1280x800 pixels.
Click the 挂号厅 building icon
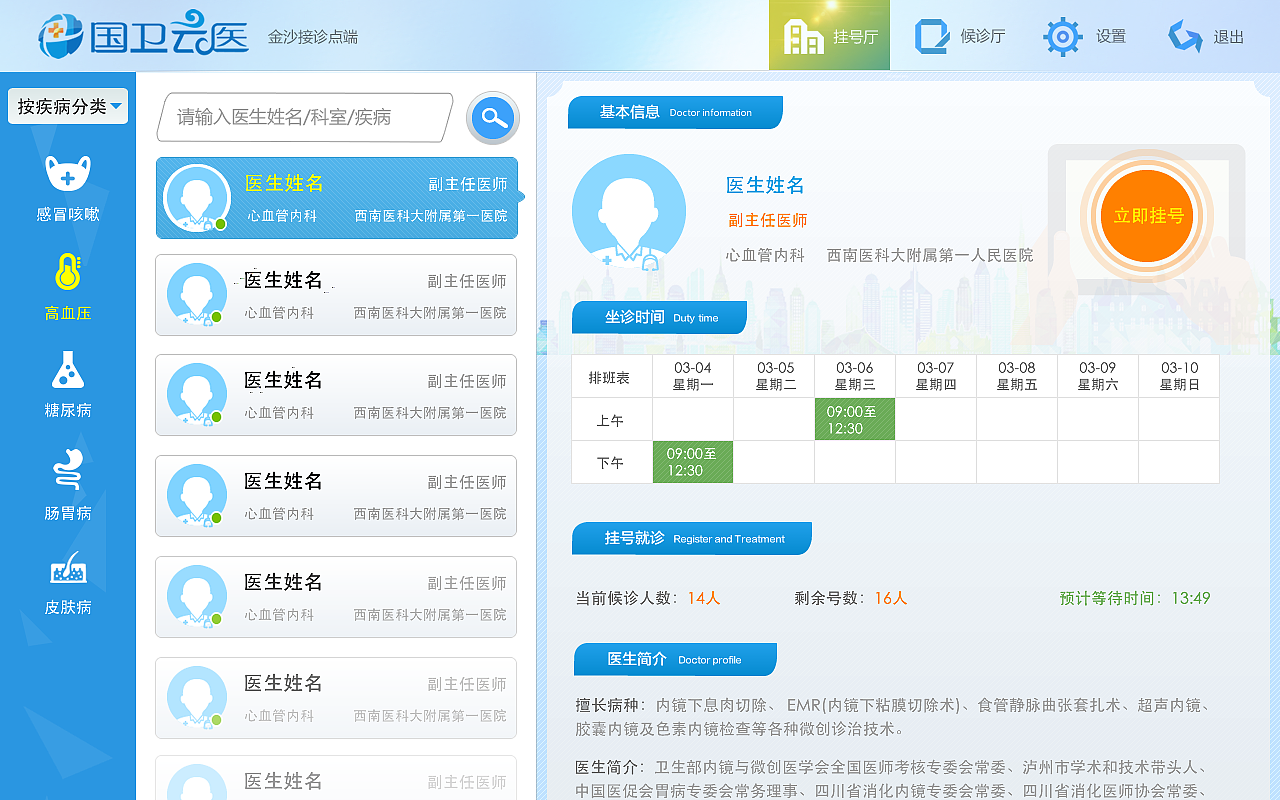click(x=803, y=36)
